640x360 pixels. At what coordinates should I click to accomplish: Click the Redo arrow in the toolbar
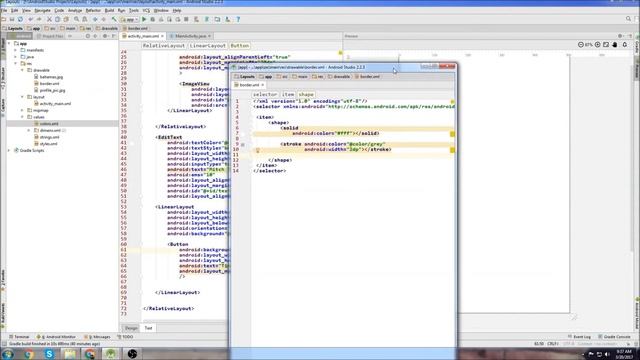39,19
